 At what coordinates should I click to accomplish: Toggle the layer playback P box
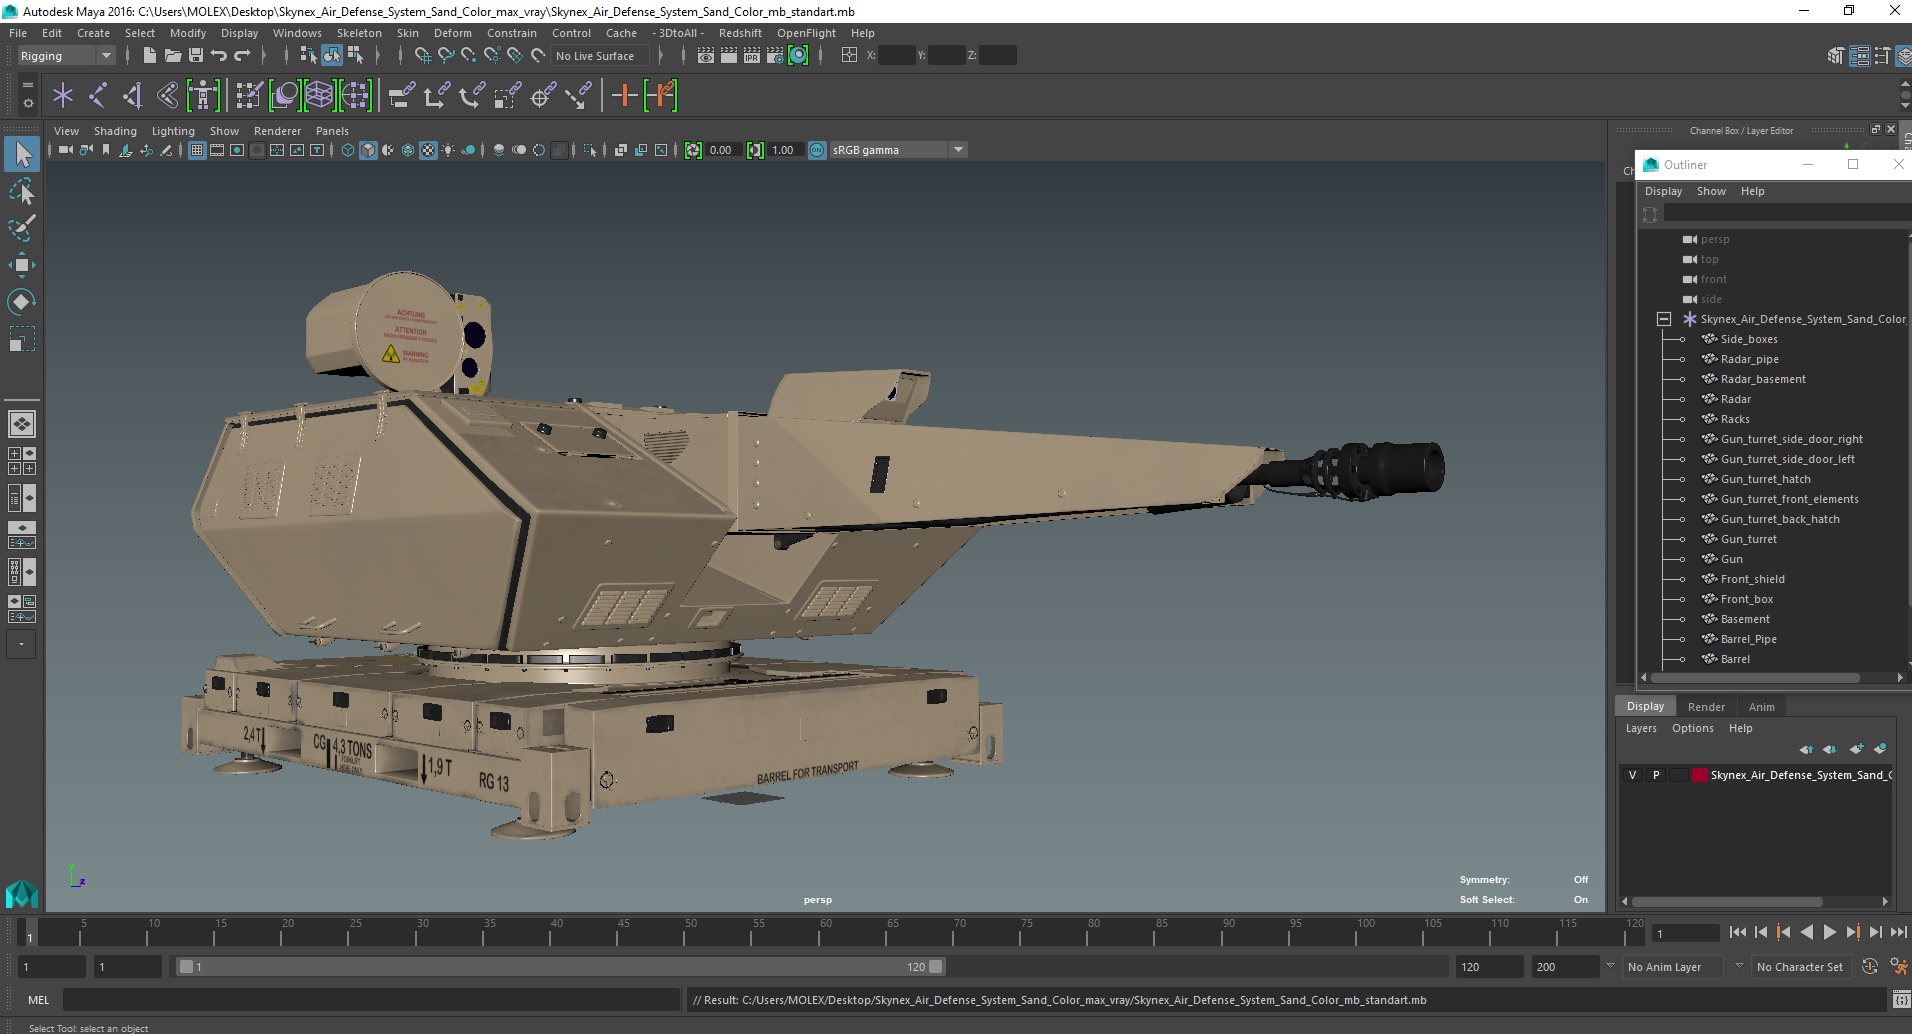click(x=1656, y=775)
